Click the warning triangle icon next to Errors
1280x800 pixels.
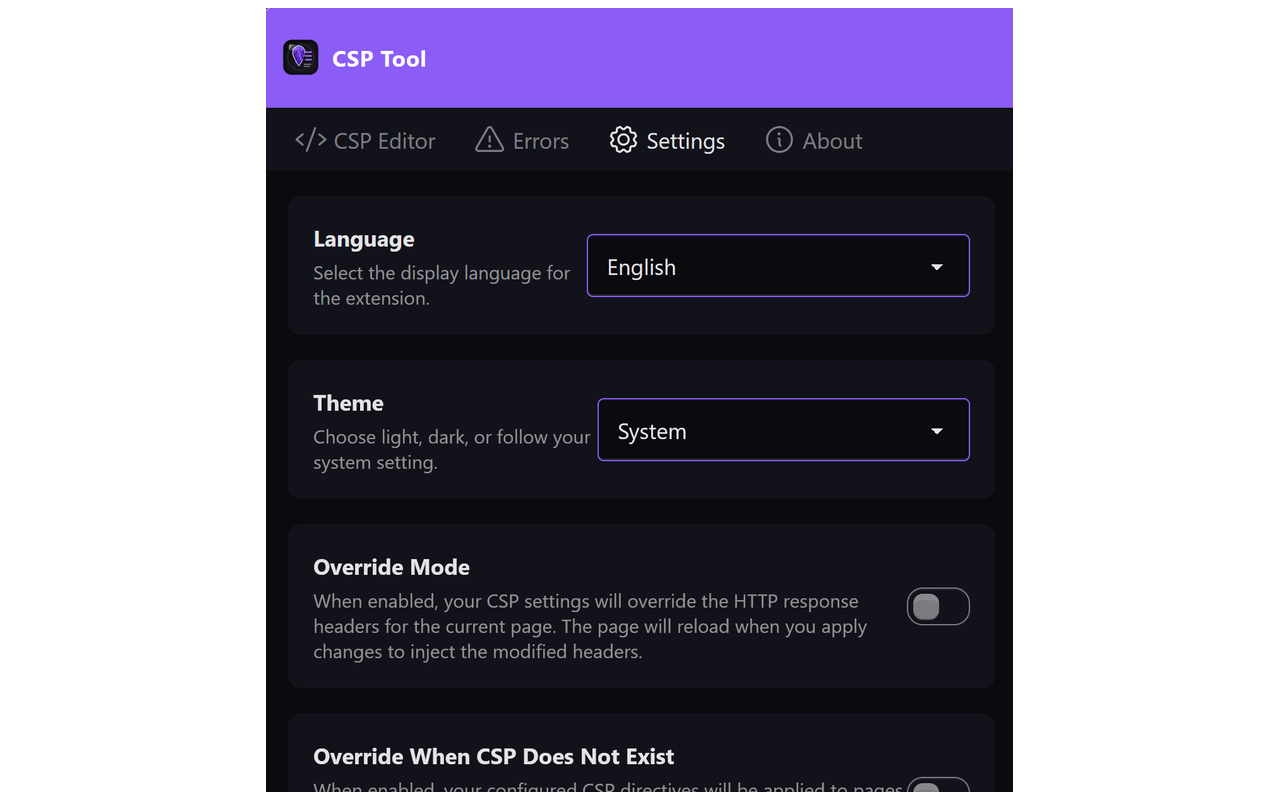[x=488, y=140]
